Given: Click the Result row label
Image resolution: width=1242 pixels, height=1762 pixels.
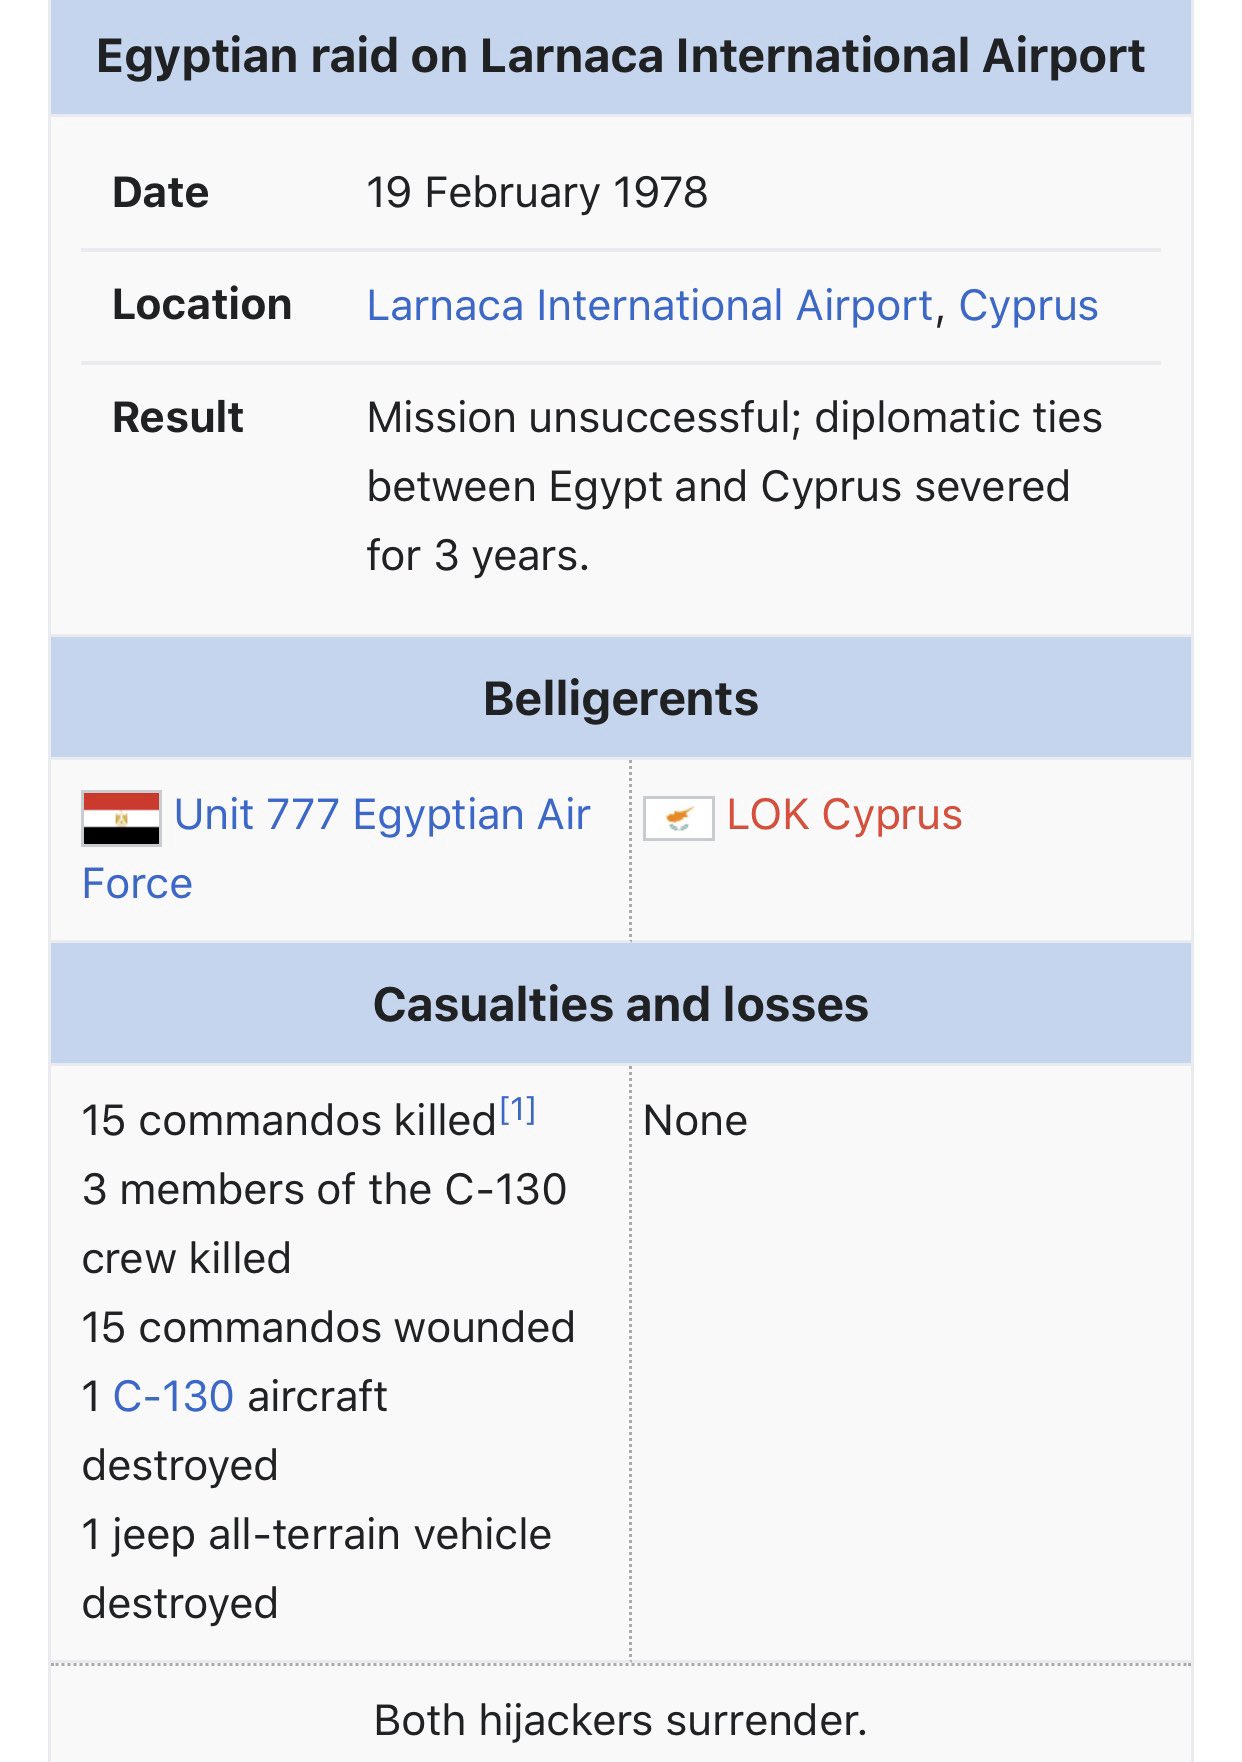Looking at the screenshot, I should tap(178, 417).
